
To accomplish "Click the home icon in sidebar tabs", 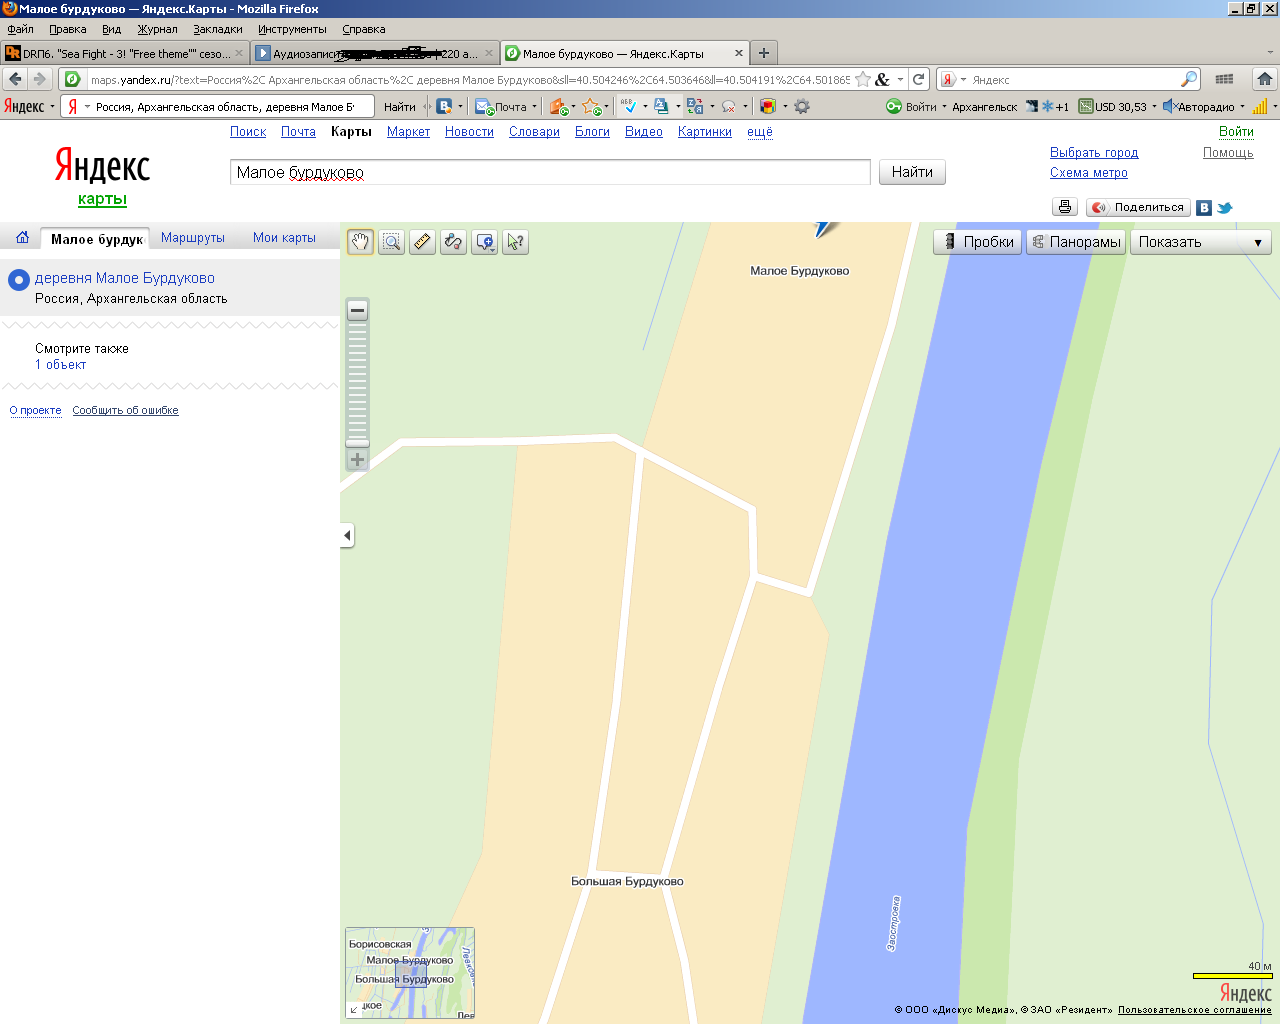I will pyautogui.click(x=22, y=238).
